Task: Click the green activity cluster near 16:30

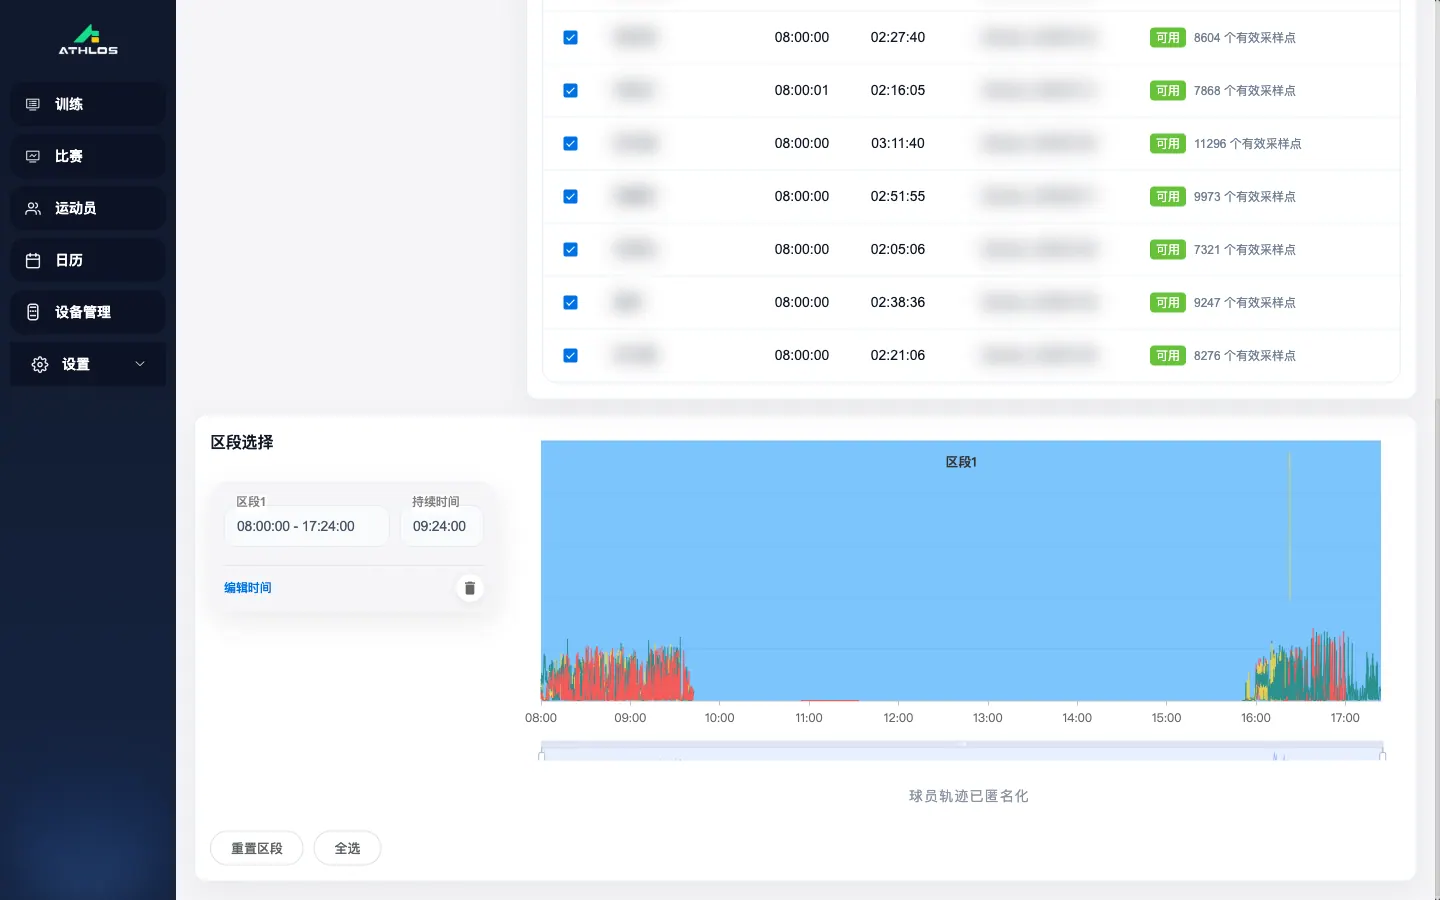Action: click(1314, 670)
